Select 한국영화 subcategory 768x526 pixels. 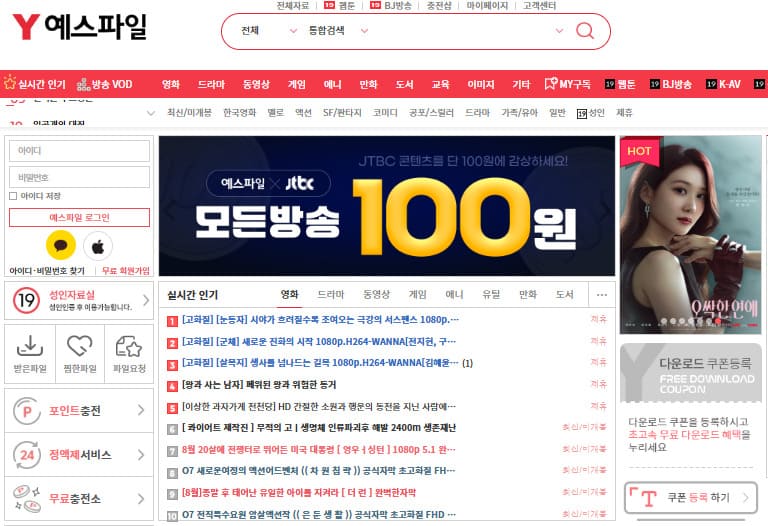(x=240, y=113)
